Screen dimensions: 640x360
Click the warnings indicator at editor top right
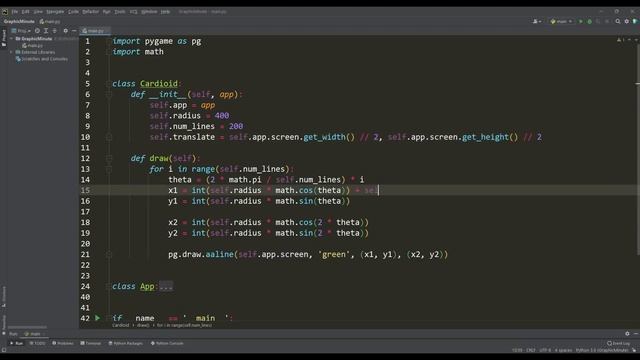(621, 40)
